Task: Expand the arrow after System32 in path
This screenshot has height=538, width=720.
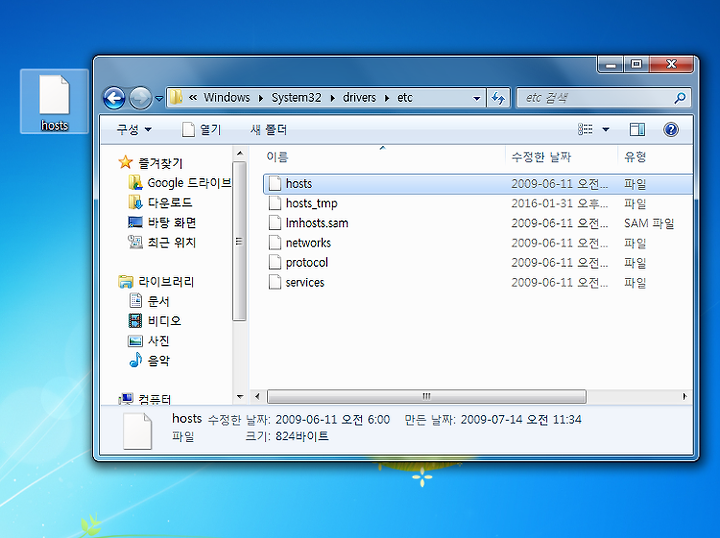Action: (332, 98)
